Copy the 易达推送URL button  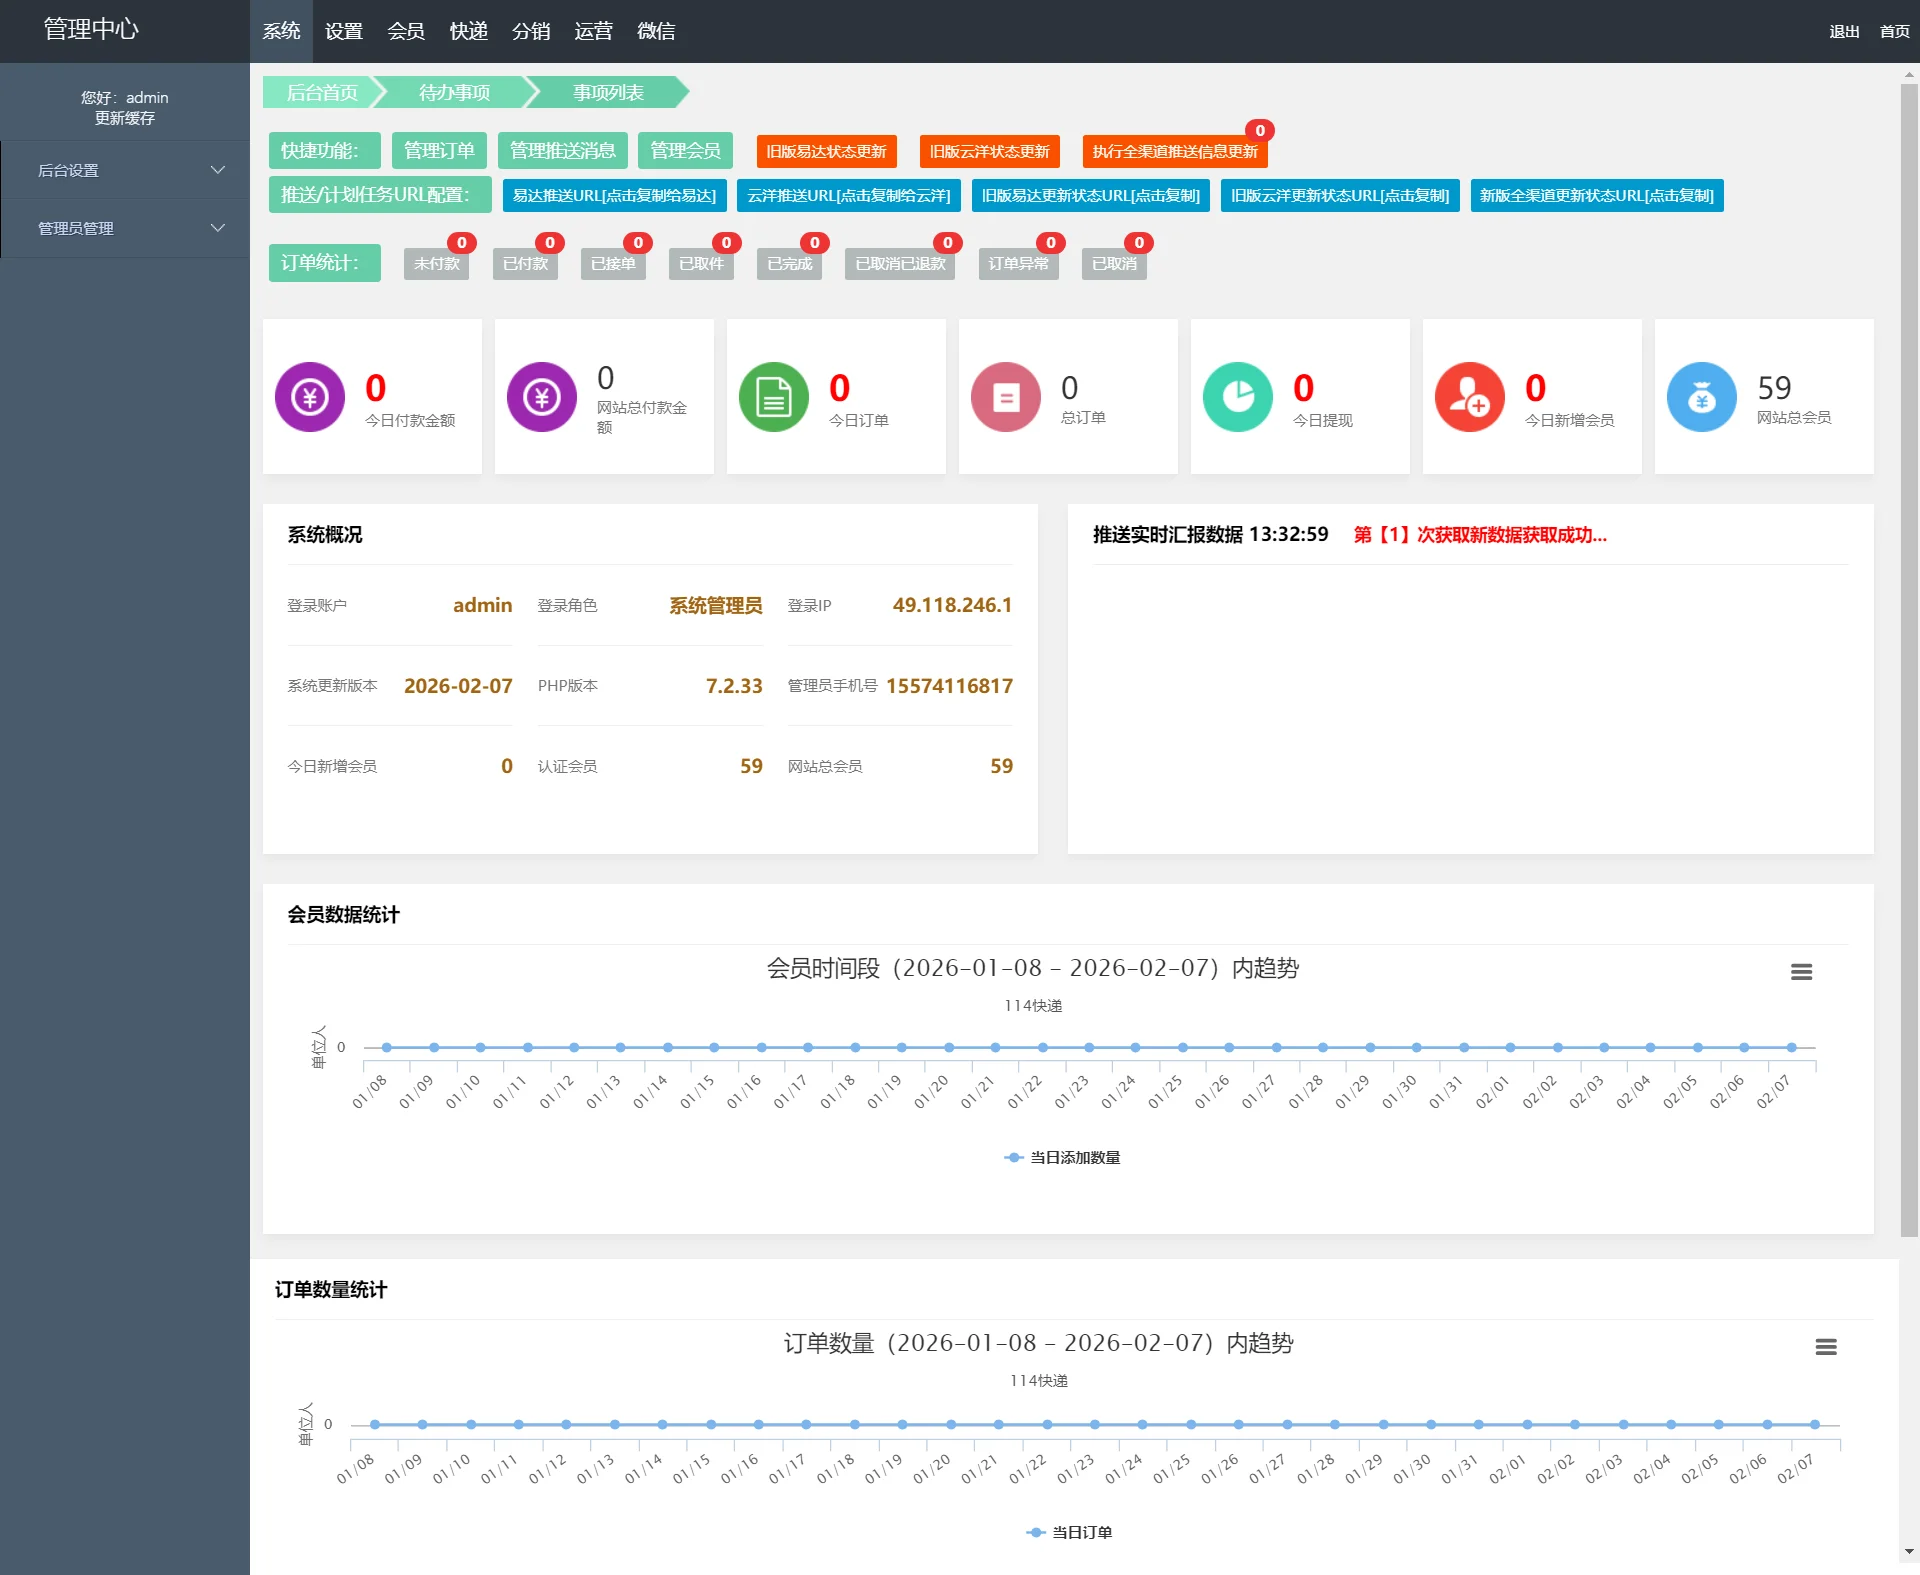click(614, 196)
